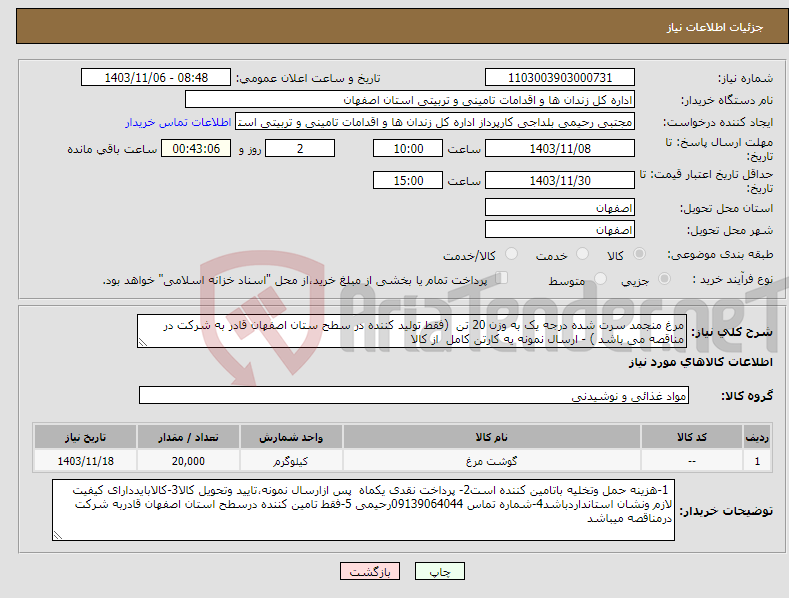Select the کالا/خدمت radio button
This screenshot has width=789, height=598.
tap(511, 254)
